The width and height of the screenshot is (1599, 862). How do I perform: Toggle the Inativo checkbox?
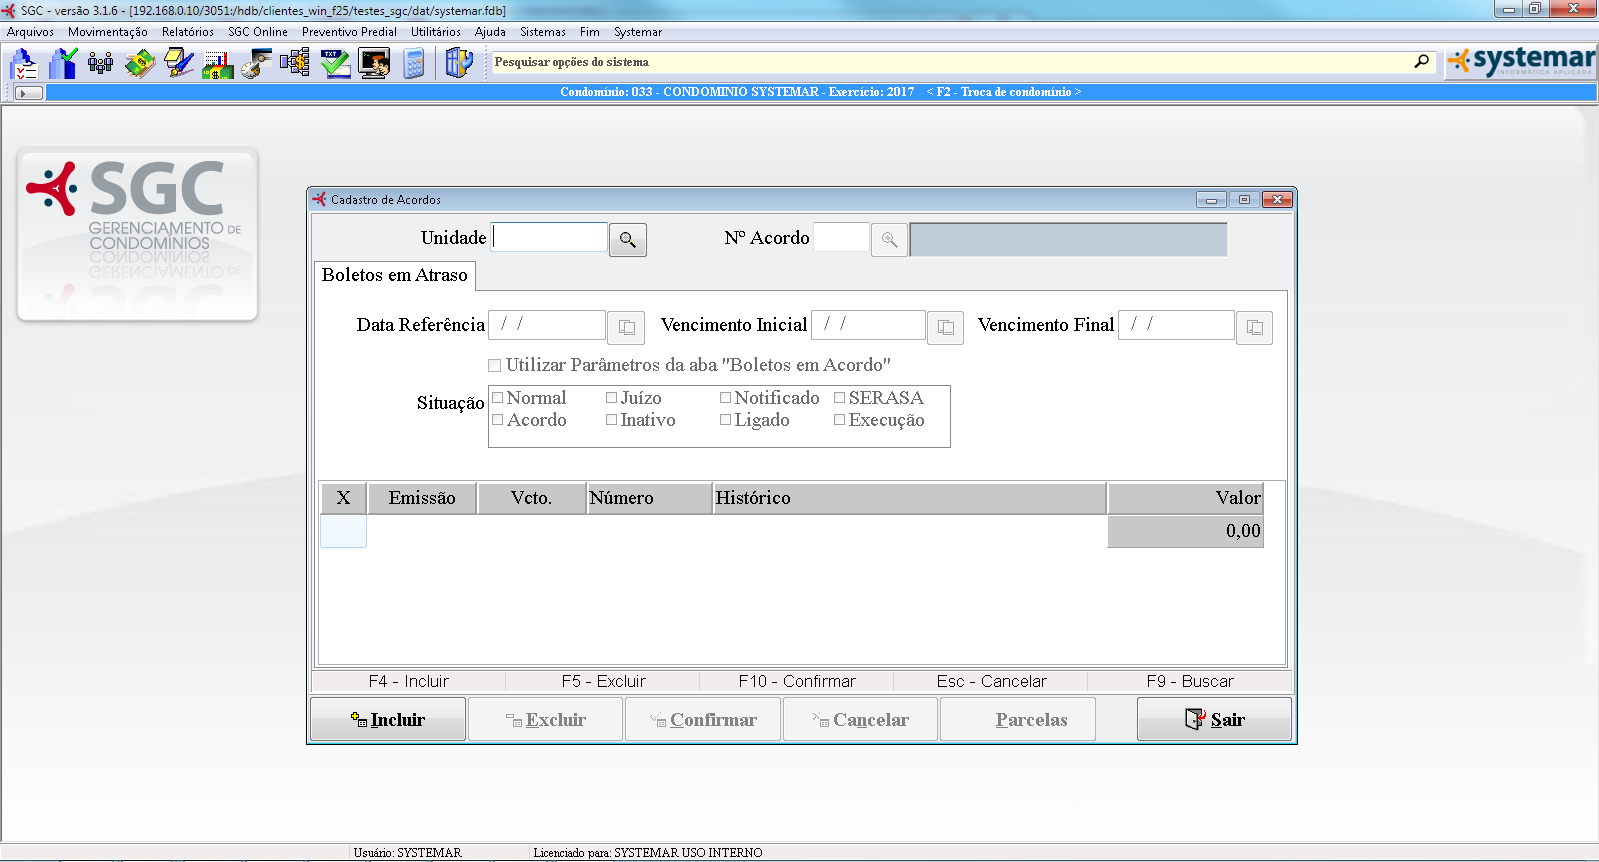(612, 420)
